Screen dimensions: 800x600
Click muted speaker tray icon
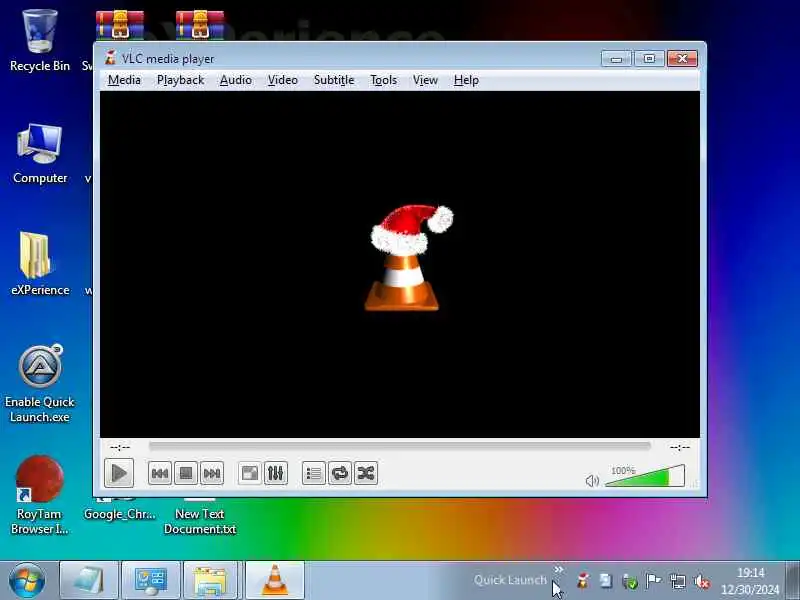pos(702,581)
